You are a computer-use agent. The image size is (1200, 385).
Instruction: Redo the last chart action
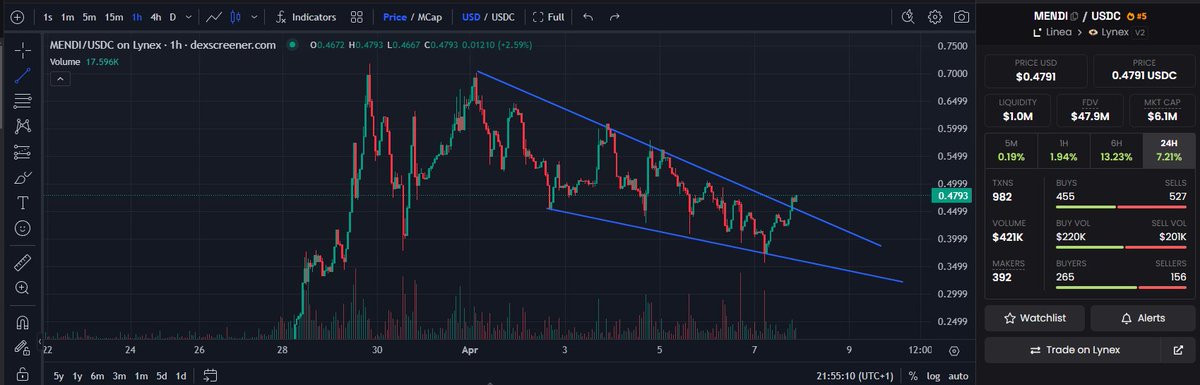[x=615, y=17]
